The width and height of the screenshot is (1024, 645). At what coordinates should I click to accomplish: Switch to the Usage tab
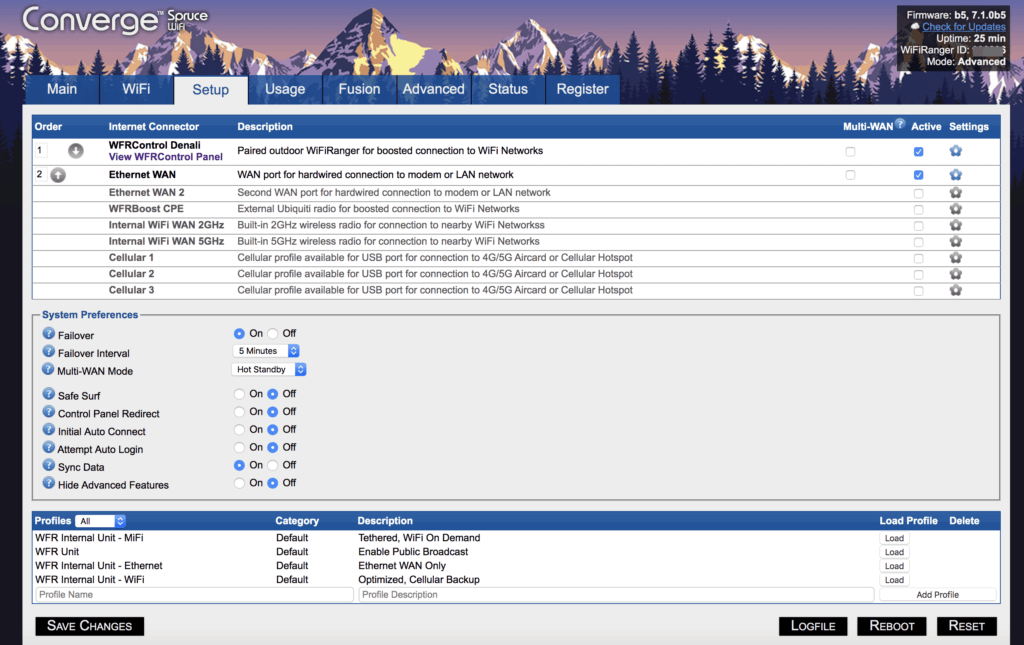(x=285, y=89)
